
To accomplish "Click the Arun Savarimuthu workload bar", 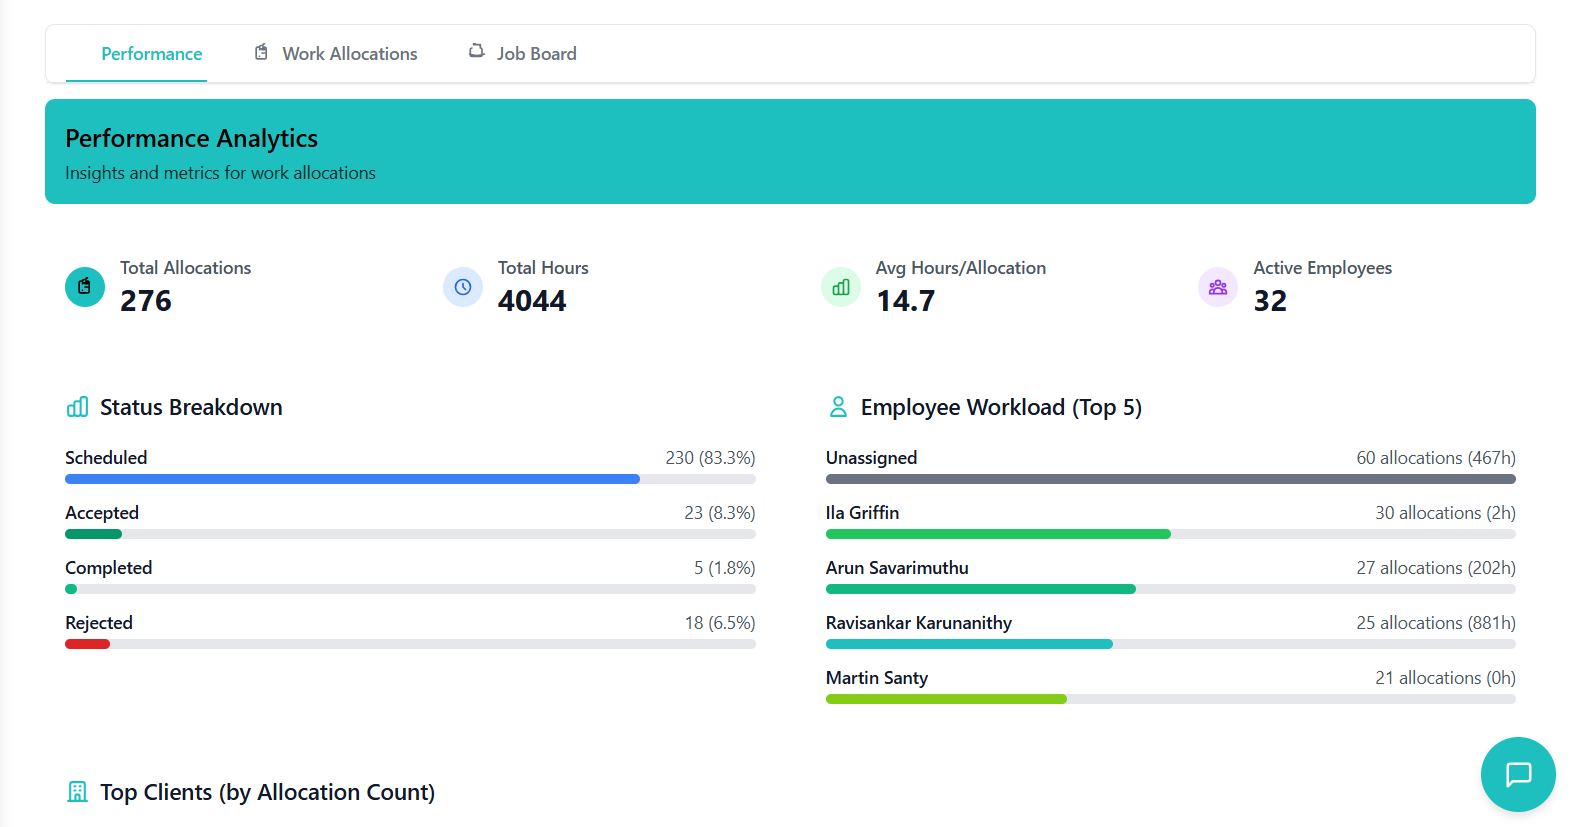I will [980, 589].
